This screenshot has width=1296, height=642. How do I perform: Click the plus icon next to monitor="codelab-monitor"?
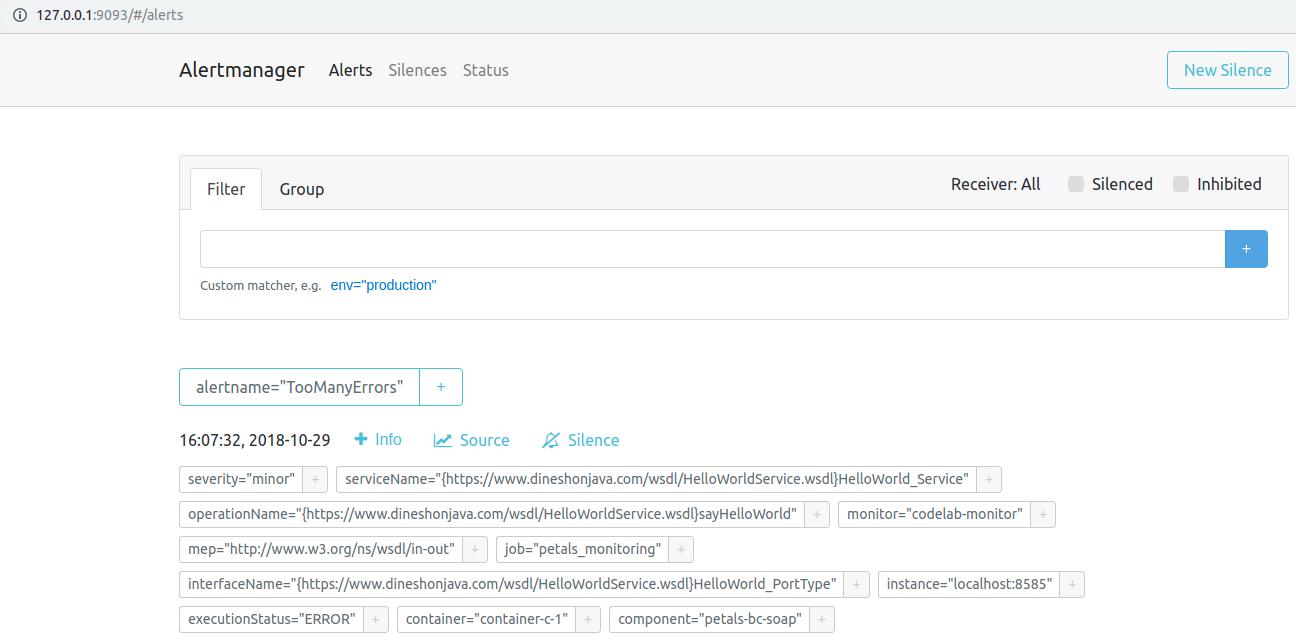(1043, 515)
